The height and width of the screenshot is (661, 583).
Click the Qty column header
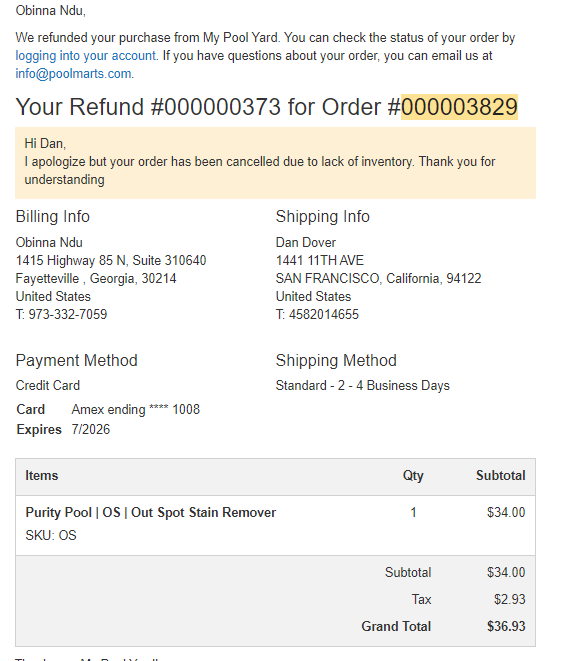413,476
